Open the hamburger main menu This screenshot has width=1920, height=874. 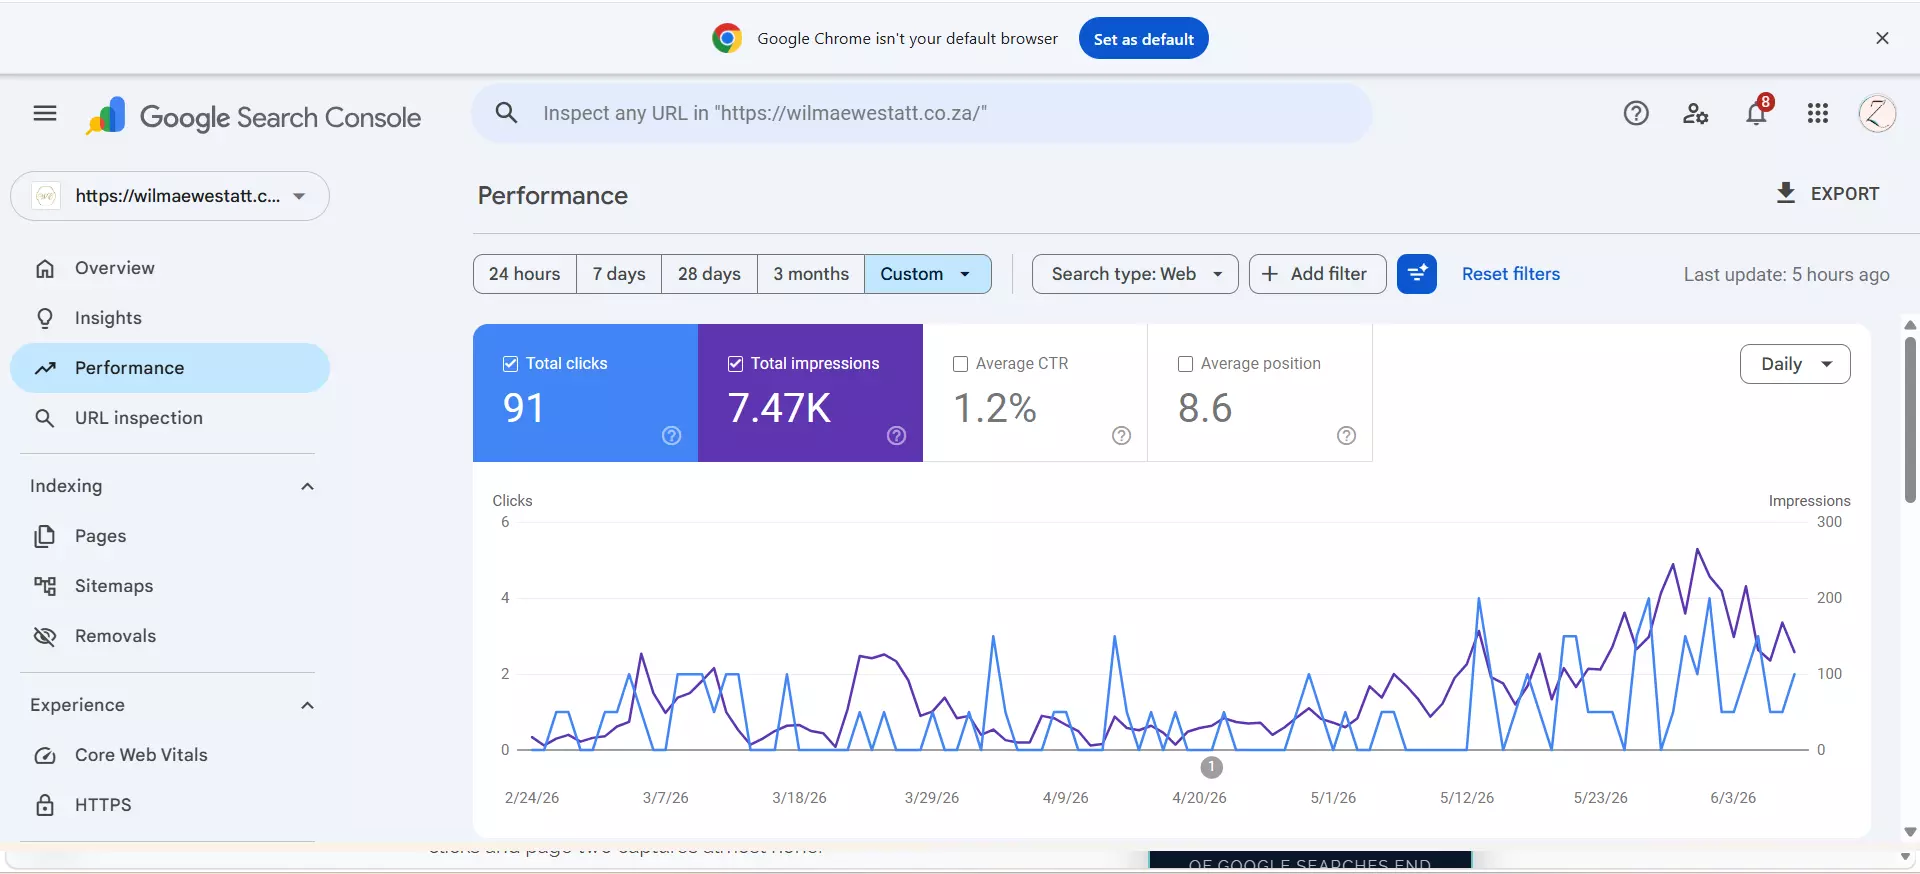(x=45, y=113)
